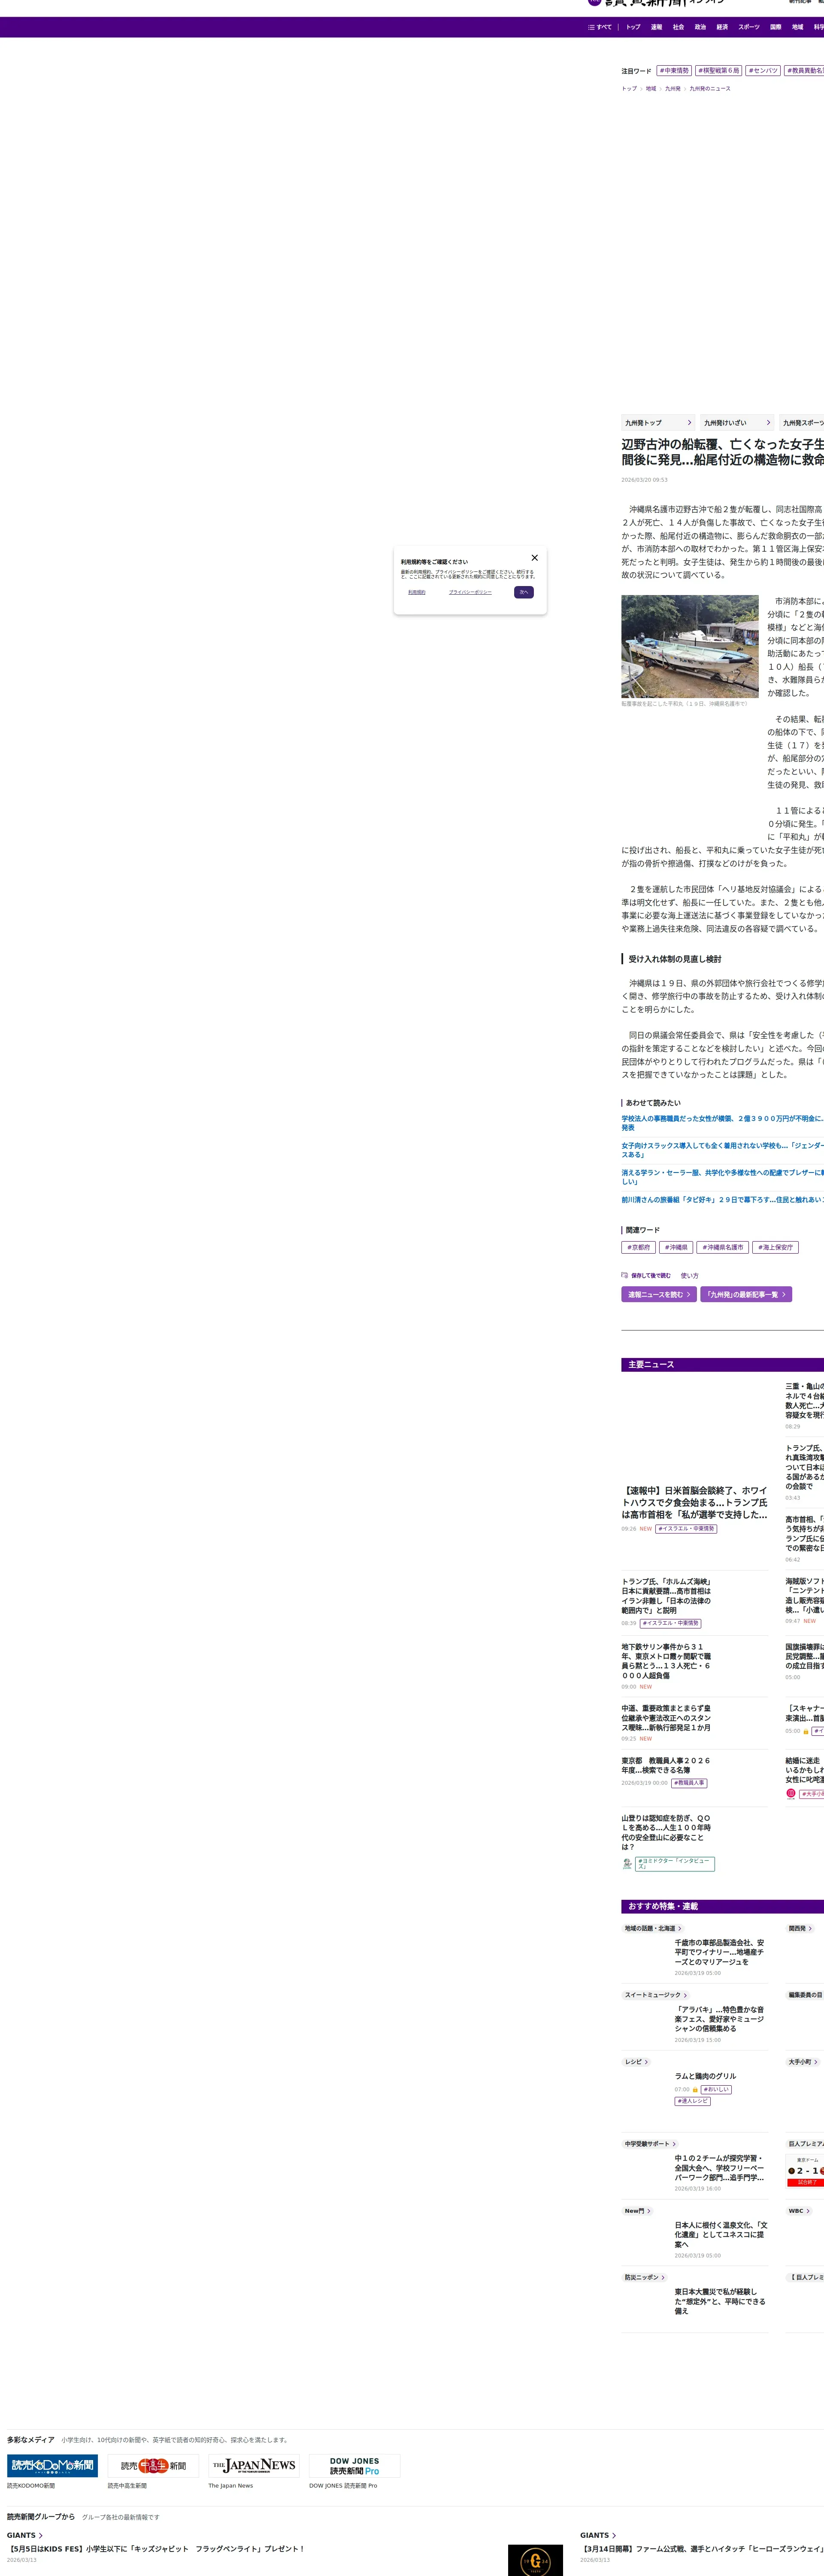This screenshot has height=2576, width=824.
Task: Click the #中東情勢 trending tag
Action: tap(674, 71)
